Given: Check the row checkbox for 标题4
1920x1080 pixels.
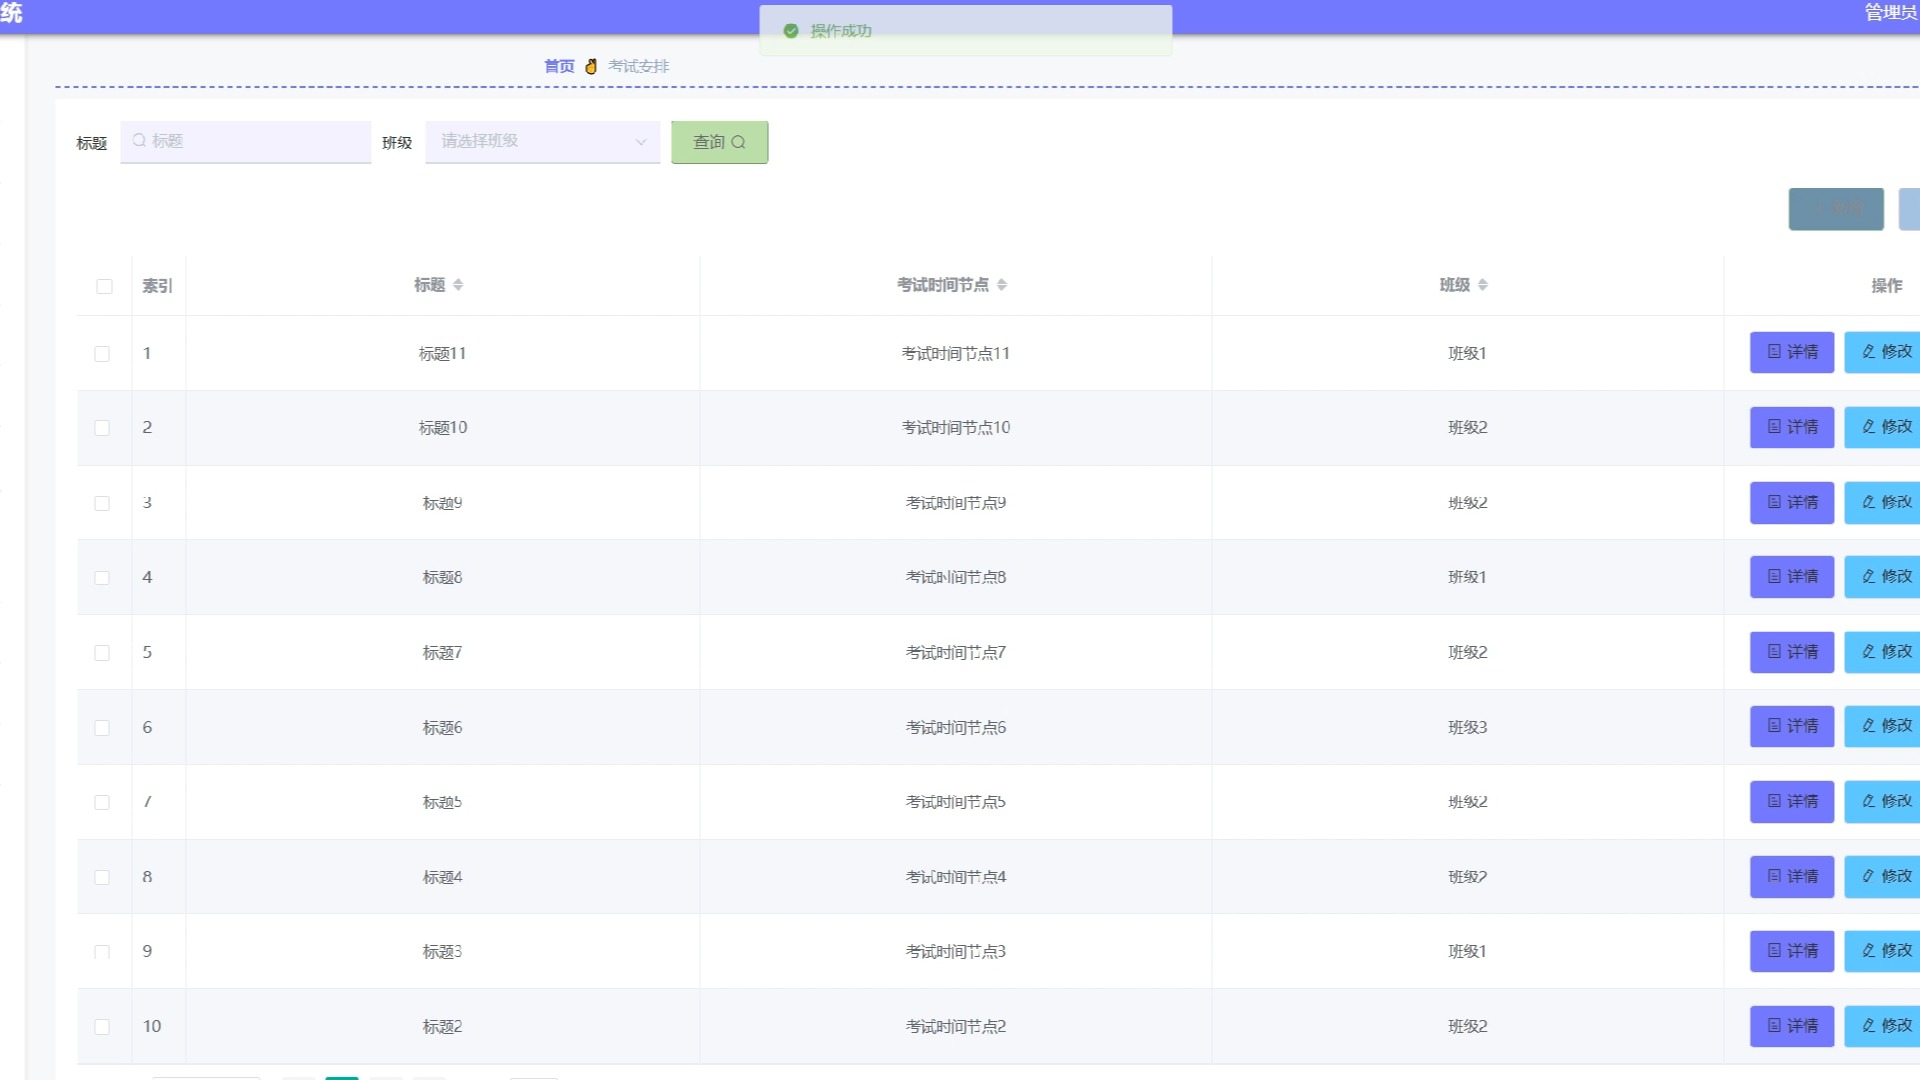Looking at the screenshot, I should (102, 877).
